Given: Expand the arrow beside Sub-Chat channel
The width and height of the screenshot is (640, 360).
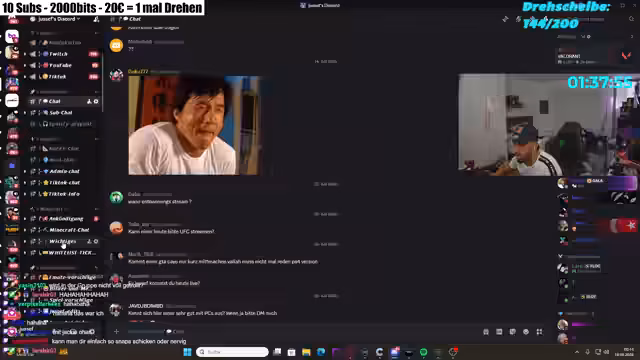Looking at the screenshot, I should click(x=25, y=113).
